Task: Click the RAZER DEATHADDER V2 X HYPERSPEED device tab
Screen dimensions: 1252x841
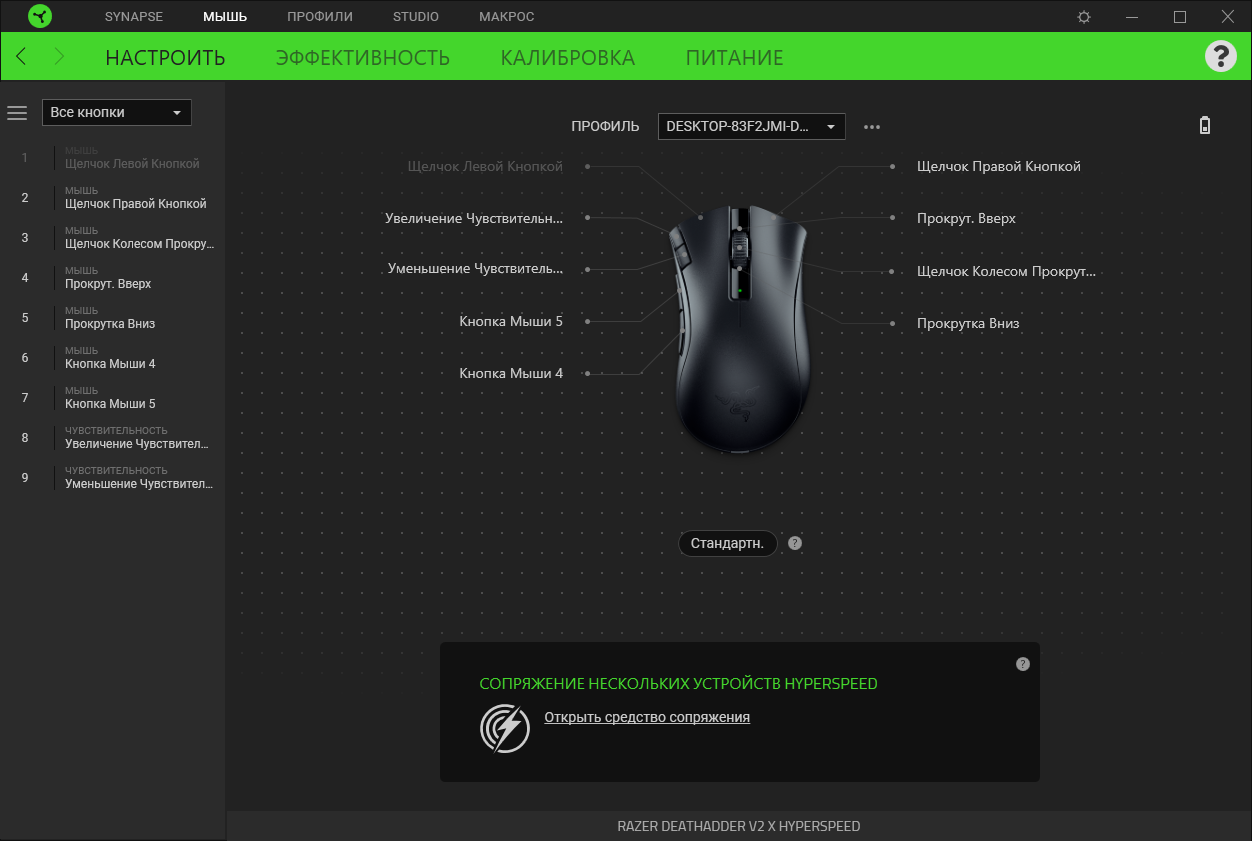Action: coord(739,826)
